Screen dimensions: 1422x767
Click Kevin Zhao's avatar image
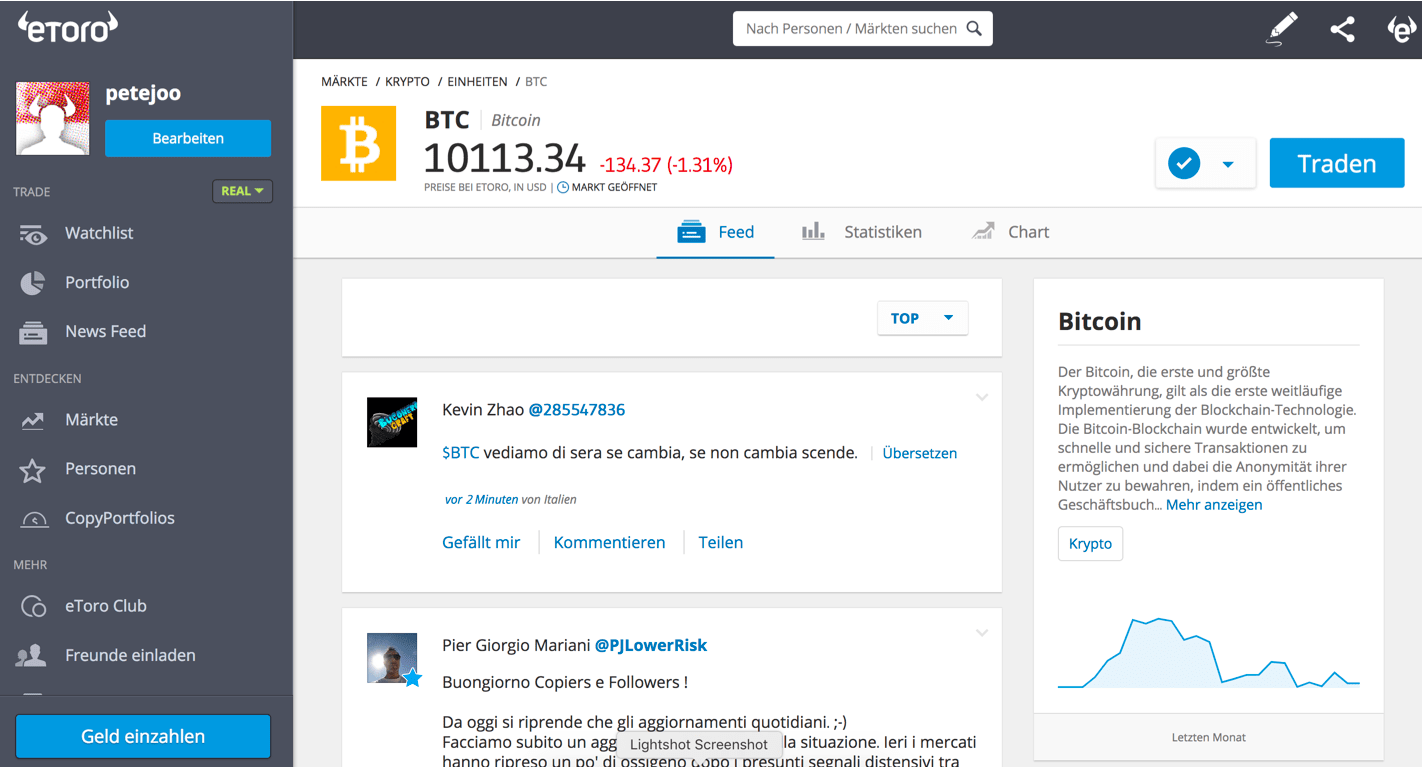(x=392, y=422)
